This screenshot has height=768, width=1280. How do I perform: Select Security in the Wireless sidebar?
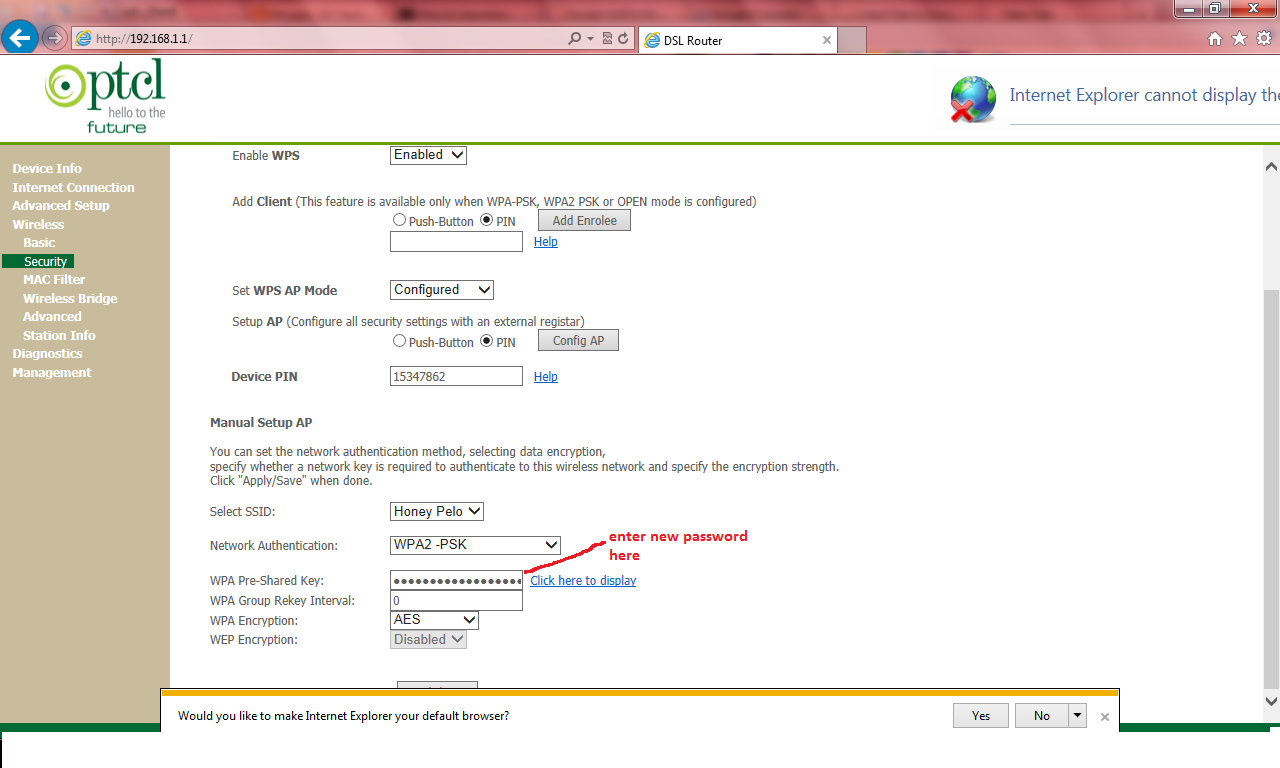coord(45,261)
